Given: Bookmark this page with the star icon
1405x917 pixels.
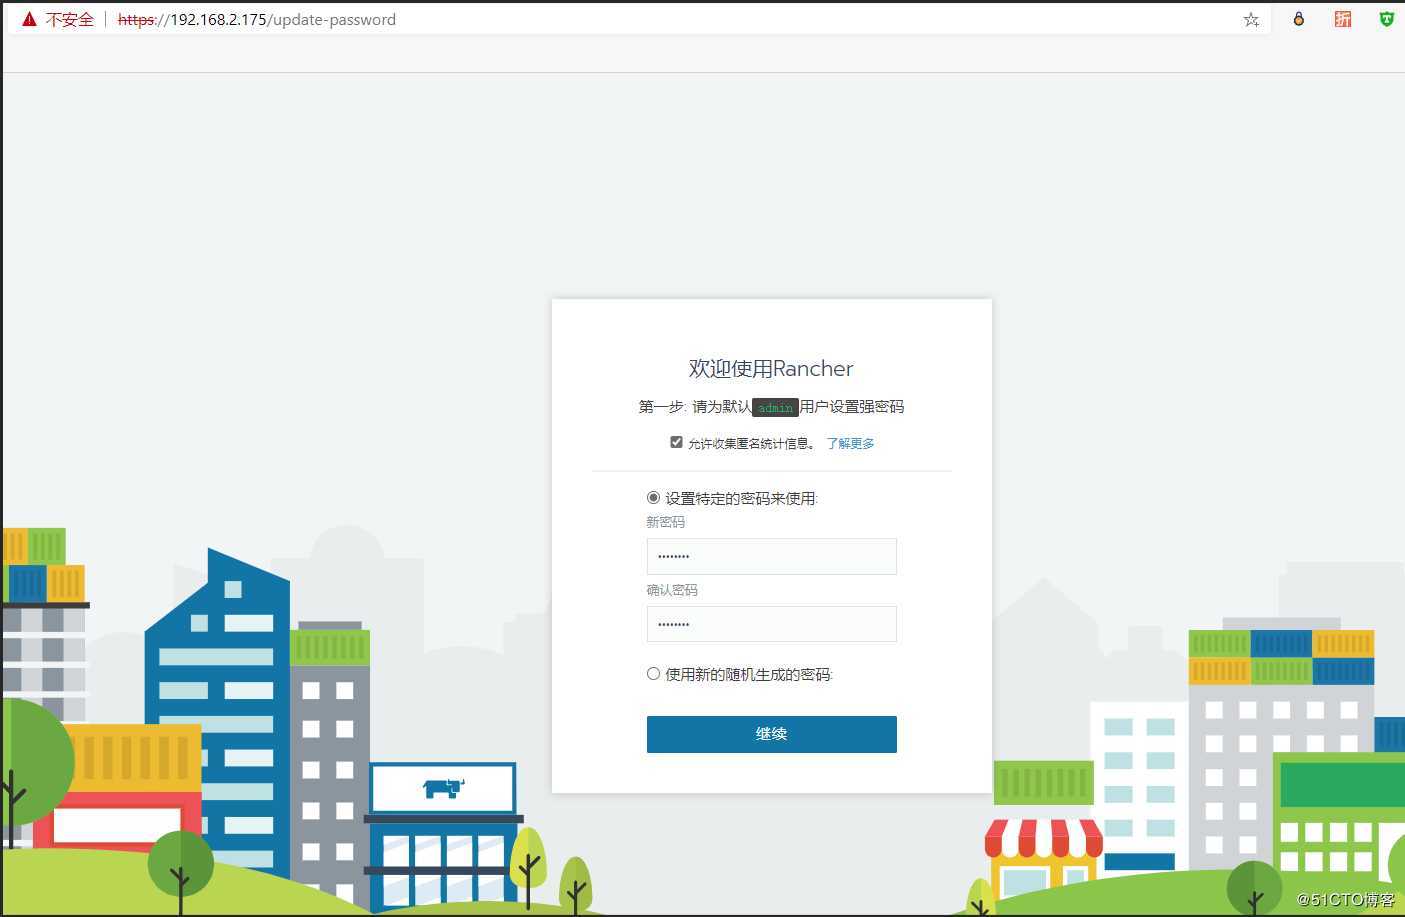Looking at the screenshot, I should (1251, 19).
